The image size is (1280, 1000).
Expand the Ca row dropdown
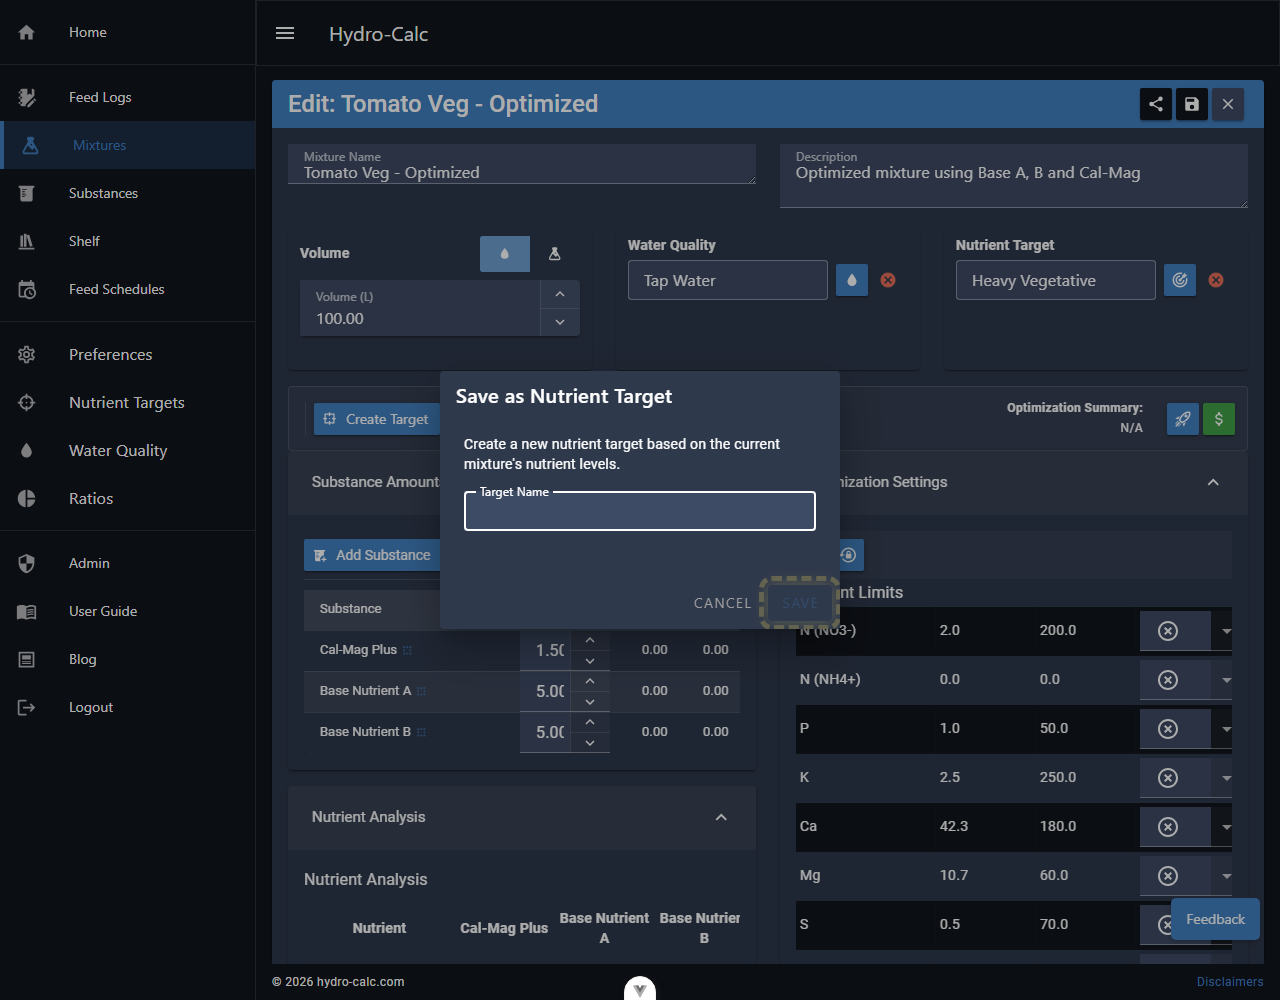pos(1226,828)
